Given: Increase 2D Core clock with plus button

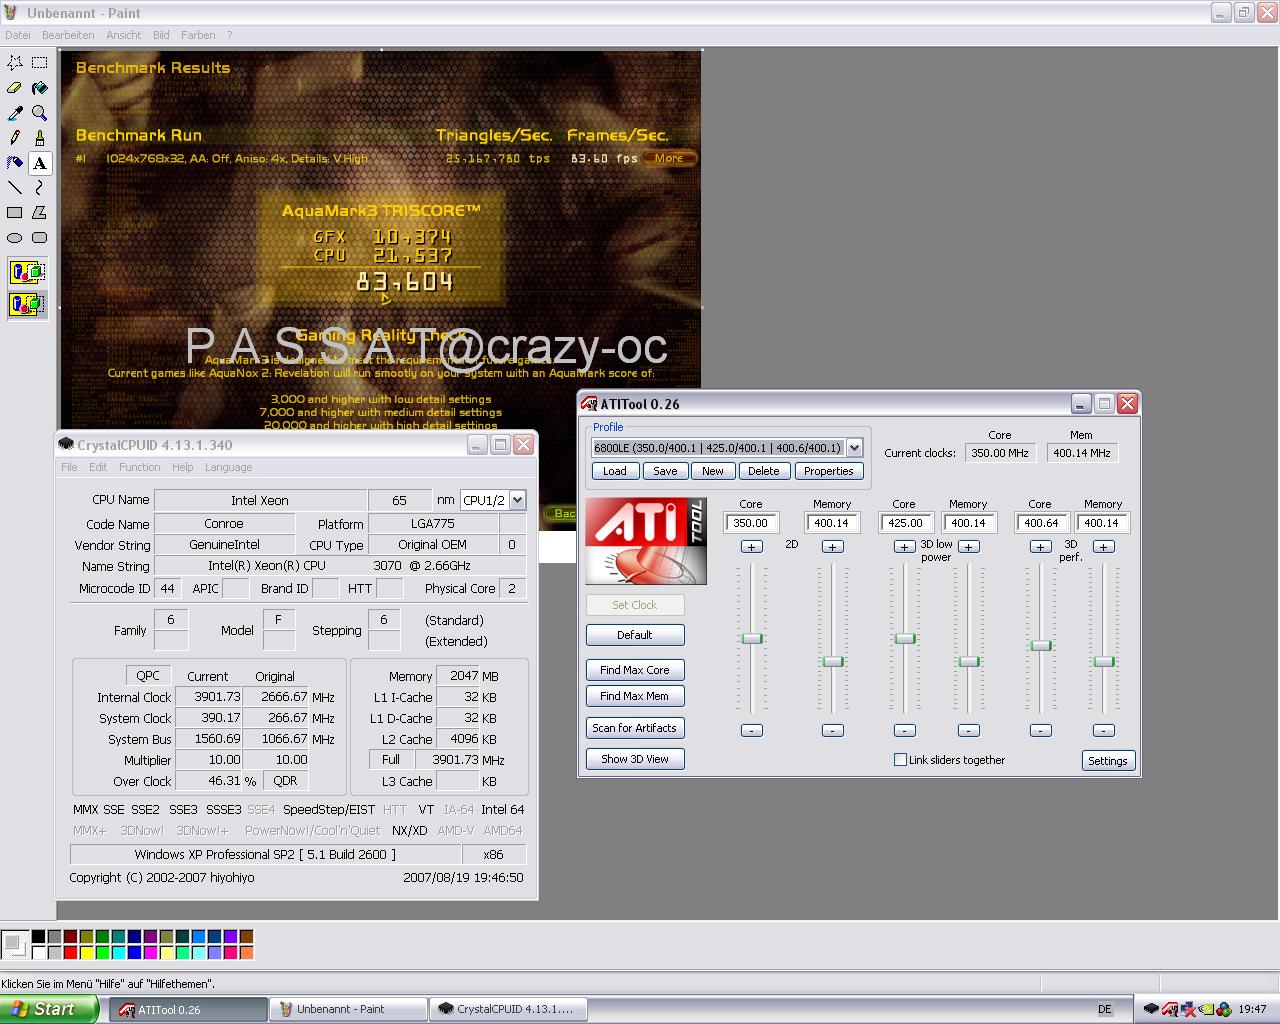Looking at the screenshot, I should pyautogui.click(x=751, y=546).
